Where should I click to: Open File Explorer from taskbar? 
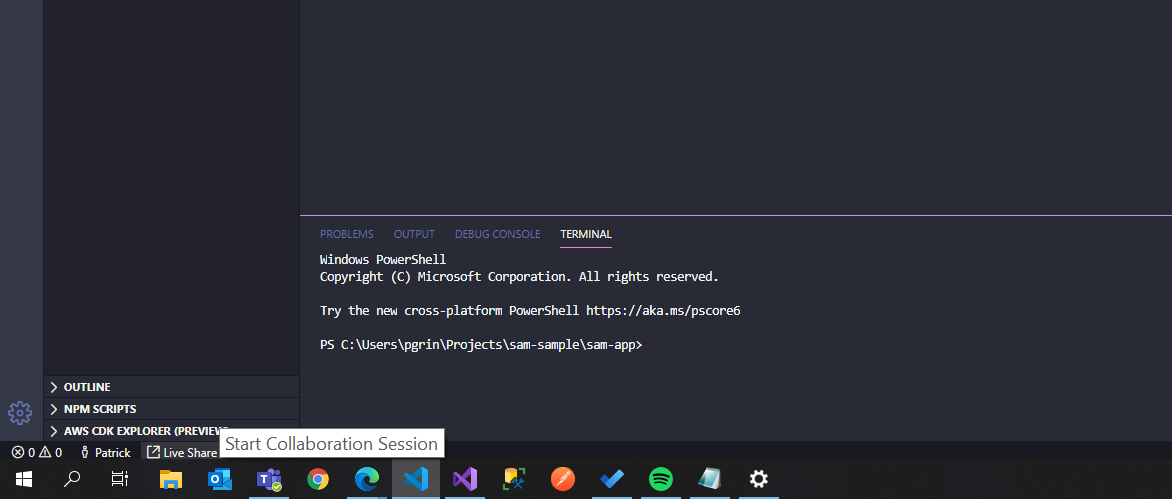point(171,479)
